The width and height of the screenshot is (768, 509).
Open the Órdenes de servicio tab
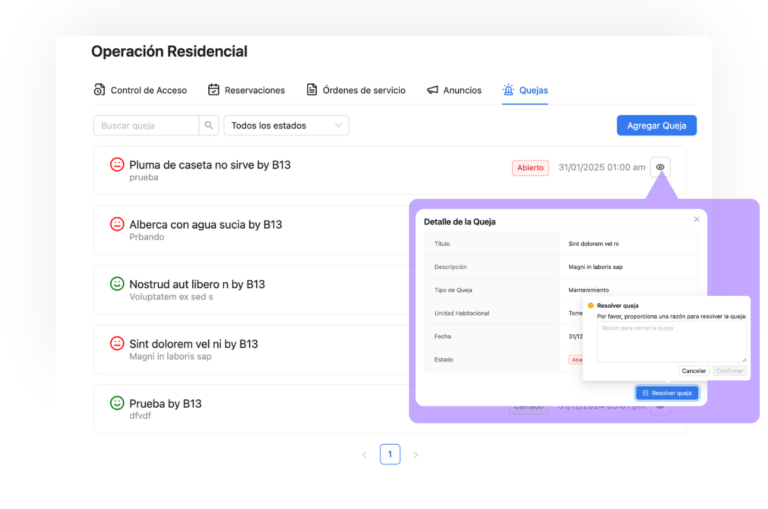(356, 90)
